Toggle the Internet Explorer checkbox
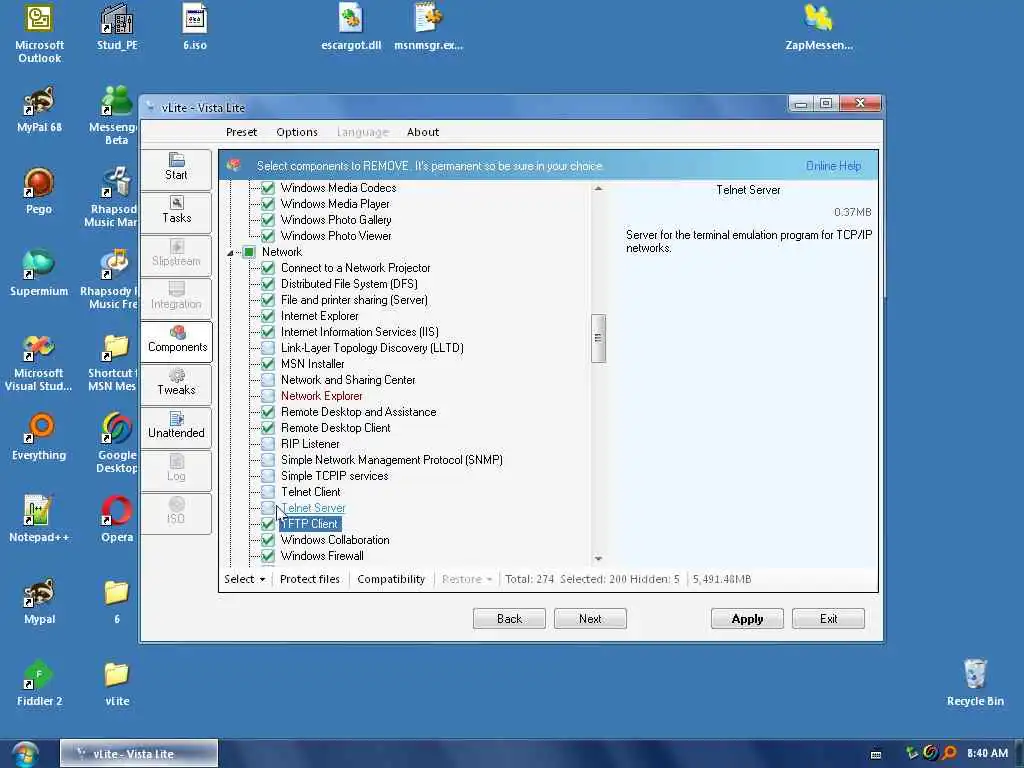The width and height of the screenshot is (1024, 768). point(268,316)
